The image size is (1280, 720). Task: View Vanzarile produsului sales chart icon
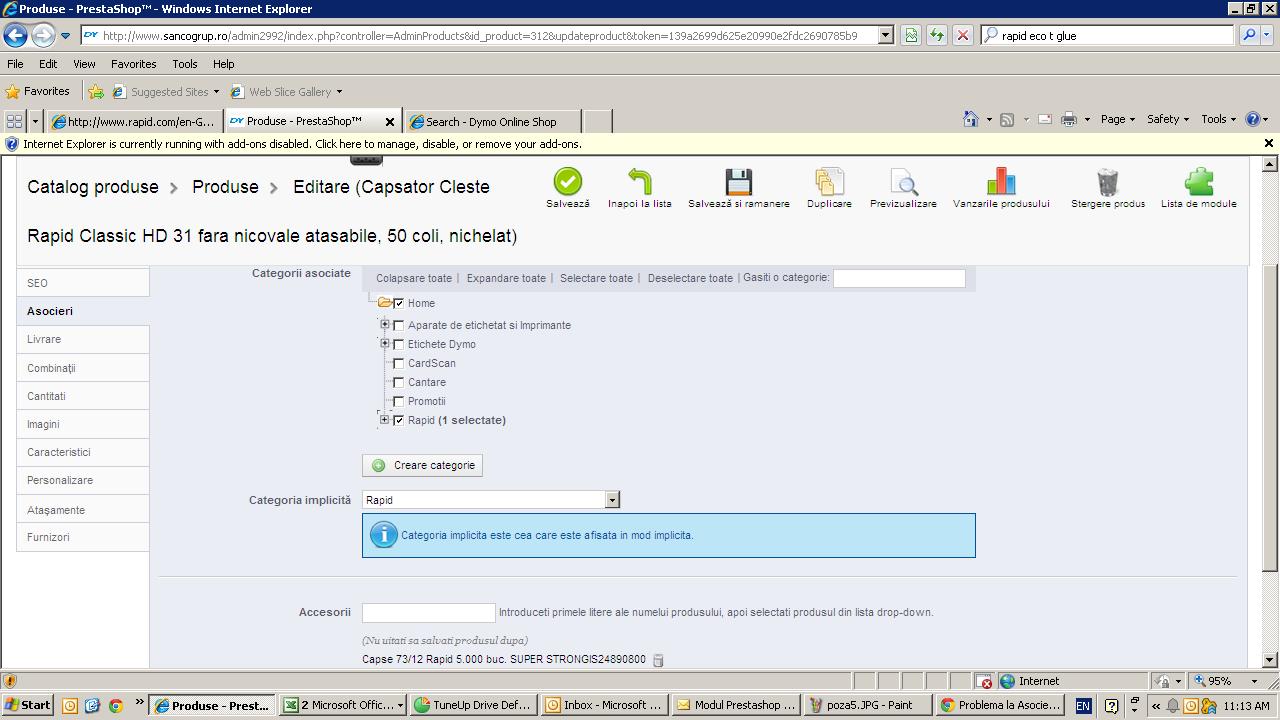[1001, 182]
